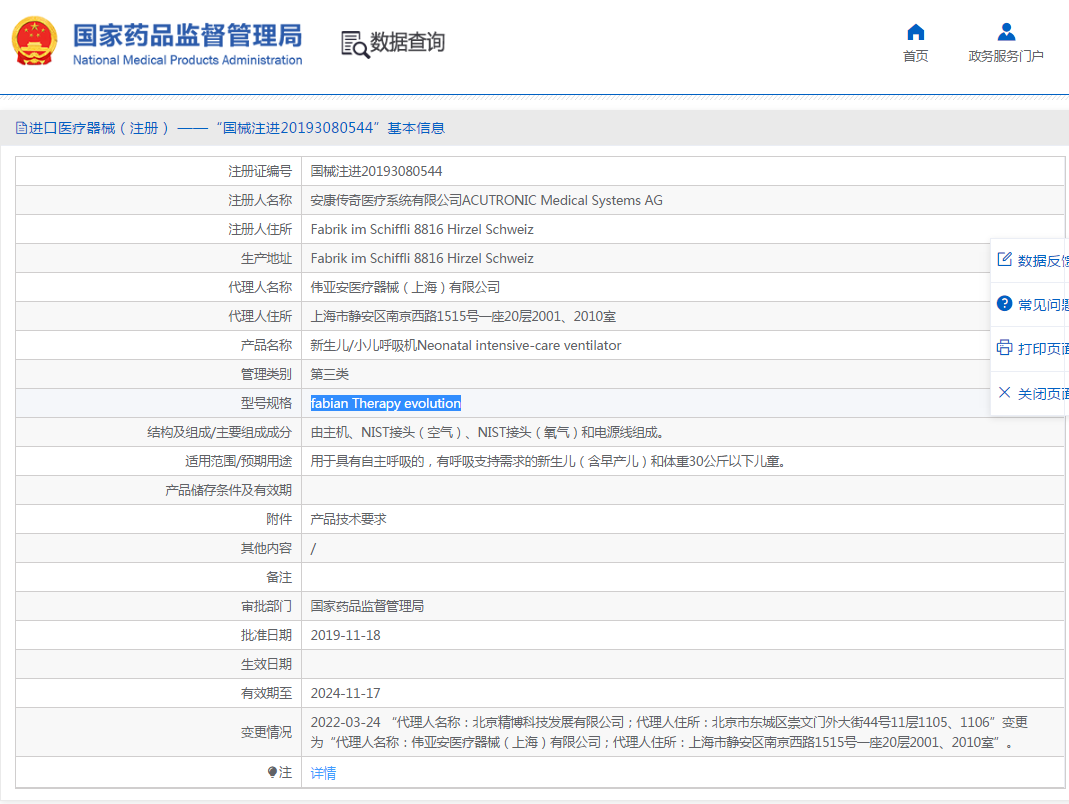Go to 首页 home icon

[916, 32]
